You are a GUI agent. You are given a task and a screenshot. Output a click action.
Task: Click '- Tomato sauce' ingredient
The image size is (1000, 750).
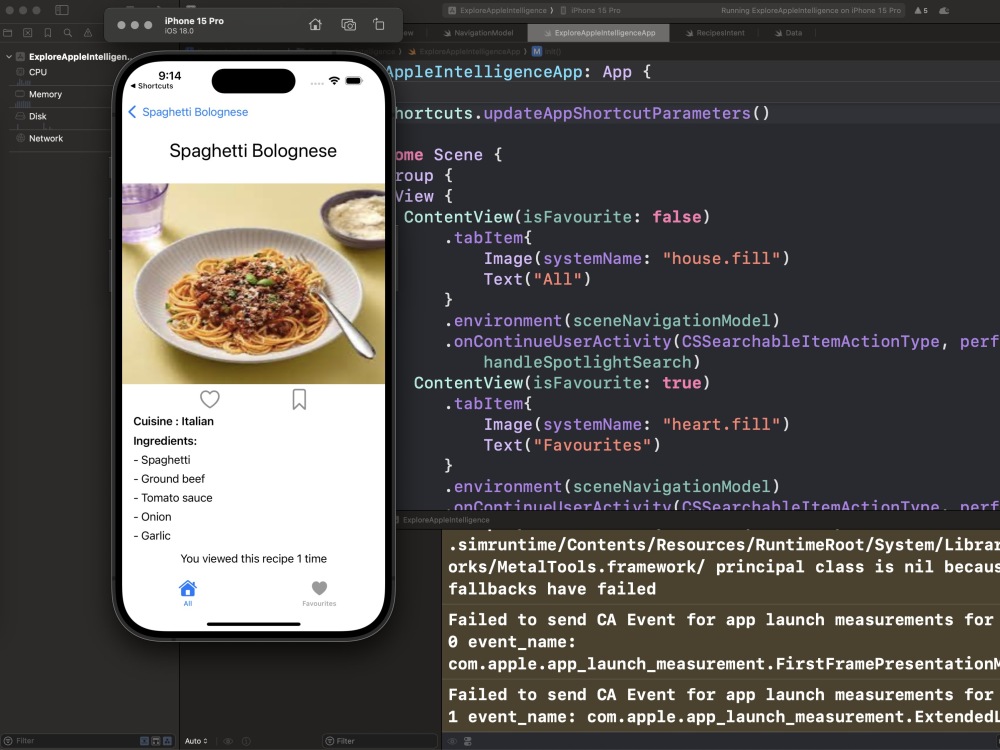(173, 498)
